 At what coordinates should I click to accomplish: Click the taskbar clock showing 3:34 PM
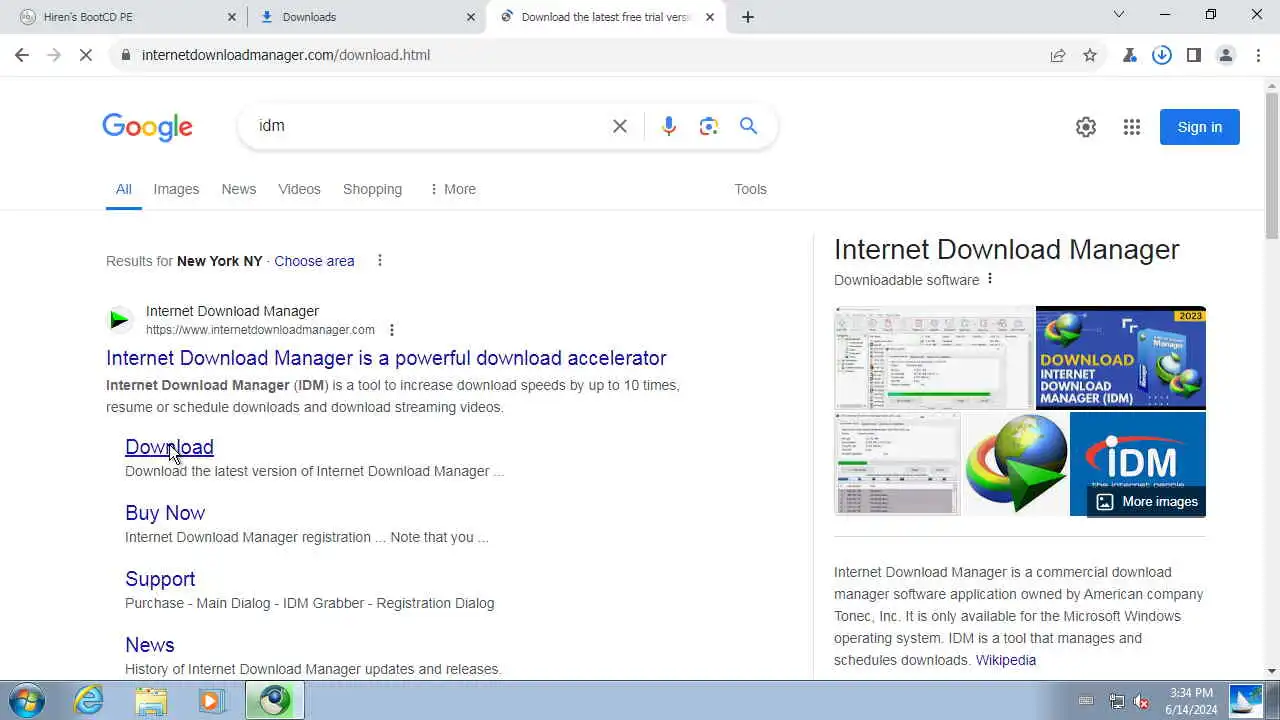pyautogui.click(x=1191, y=701)
